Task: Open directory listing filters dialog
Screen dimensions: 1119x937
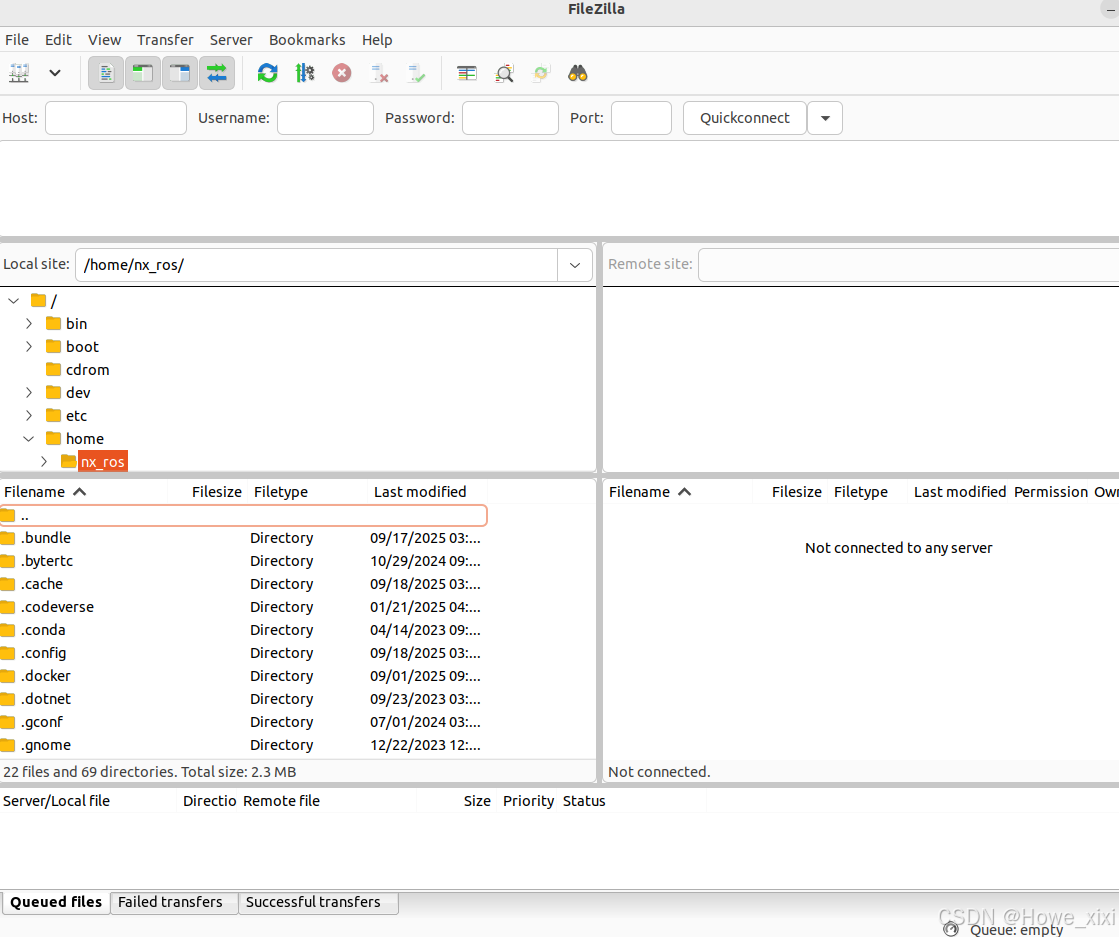Action: [x=467, y=73]
